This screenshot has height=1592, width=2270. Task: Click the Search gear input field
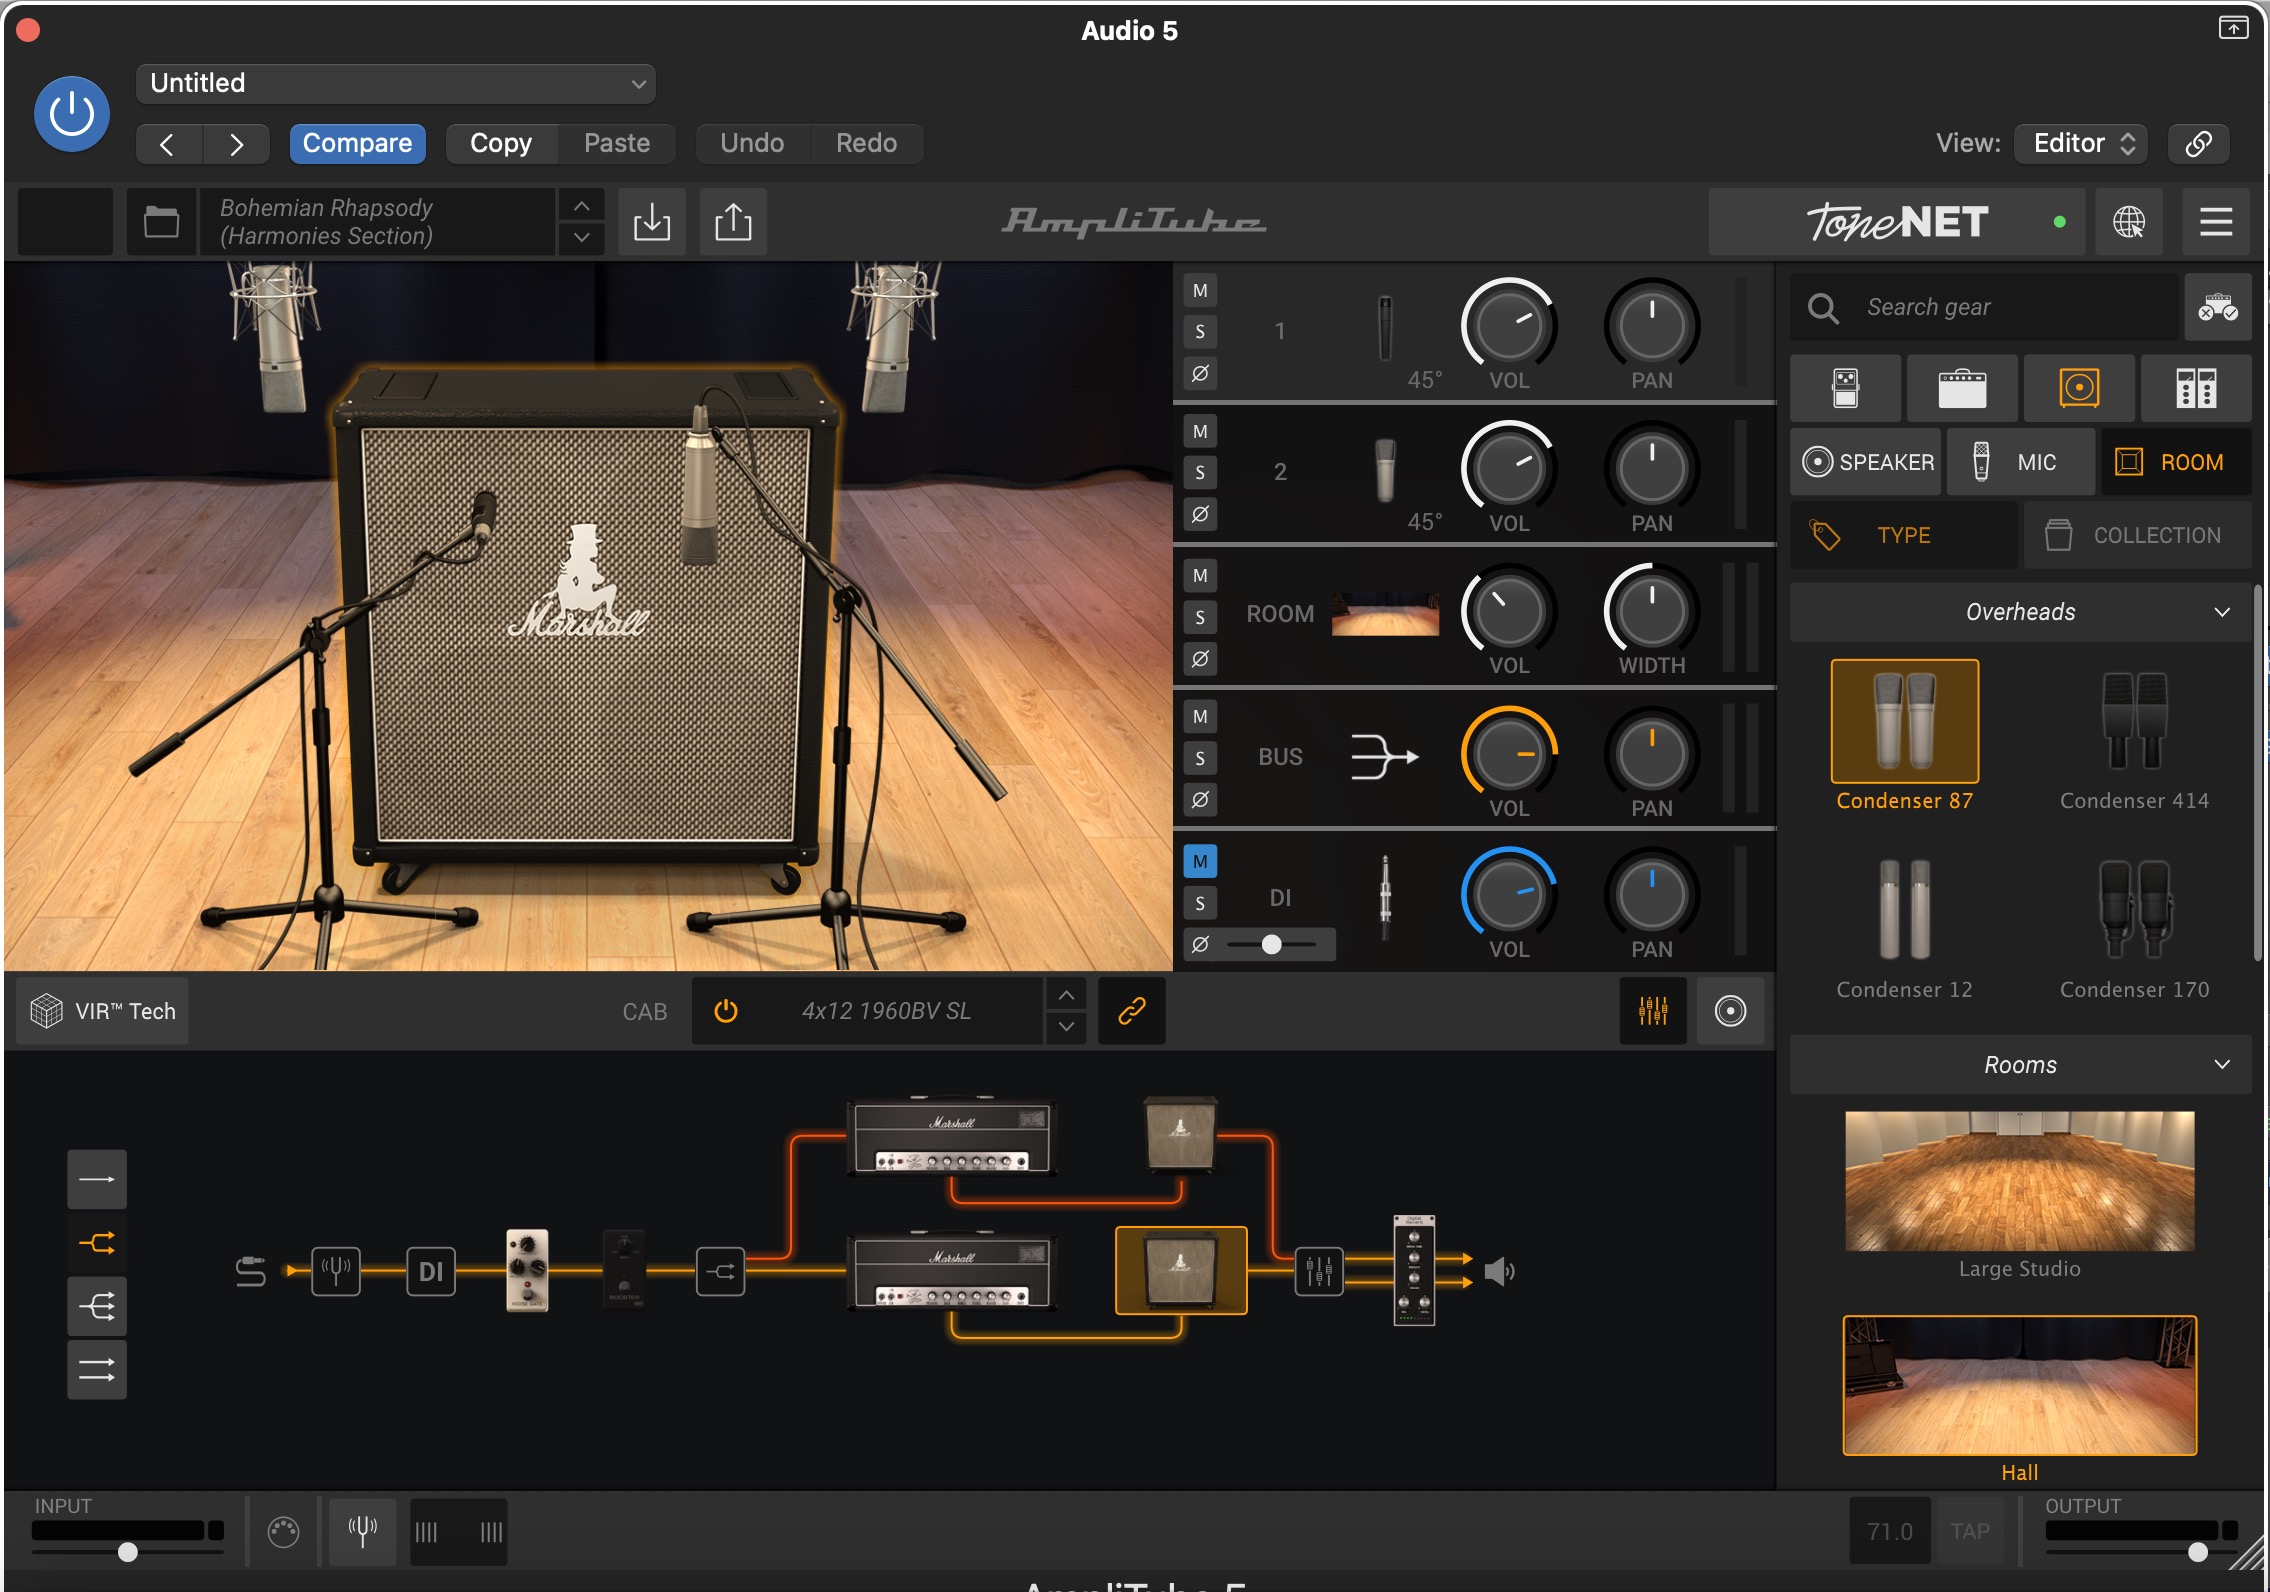pos(1985,308)
